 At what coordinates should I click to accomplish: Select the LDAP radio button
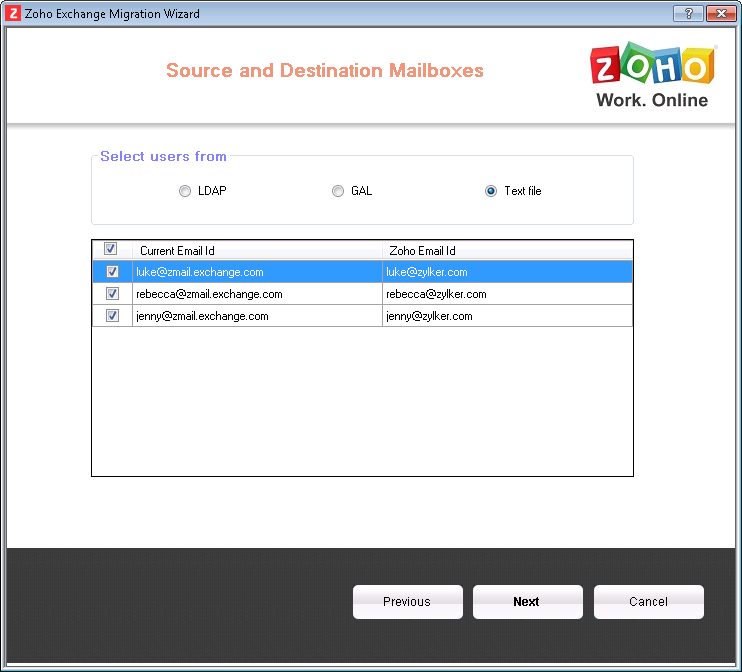(185, 191)
